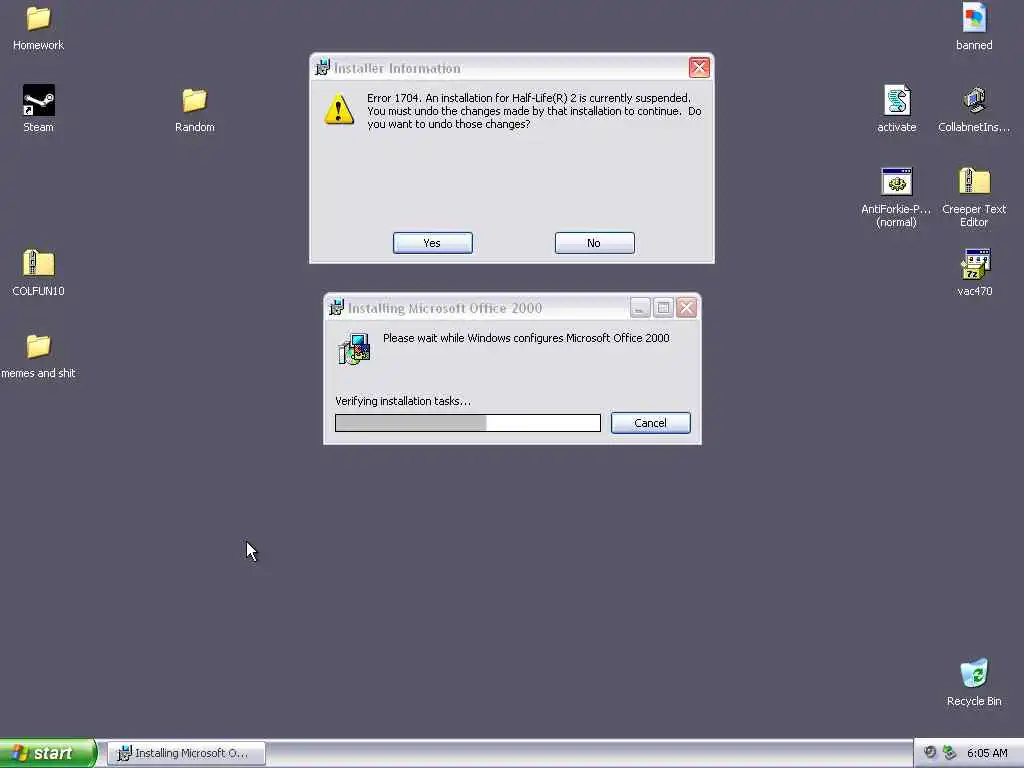
Task: Select the Random folder on desktop
Action: 194,100
